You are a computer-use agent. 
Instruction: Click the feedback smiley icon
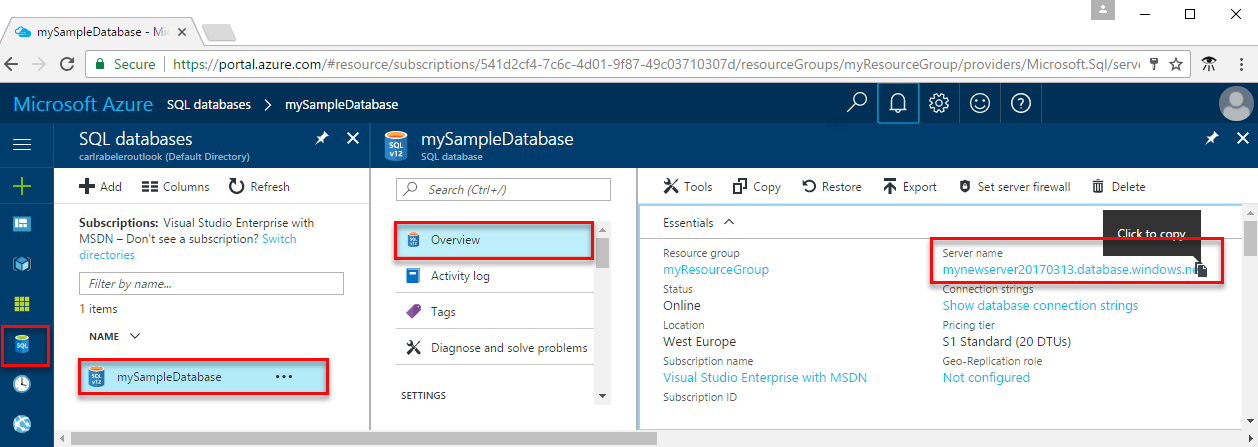point(979,104)
